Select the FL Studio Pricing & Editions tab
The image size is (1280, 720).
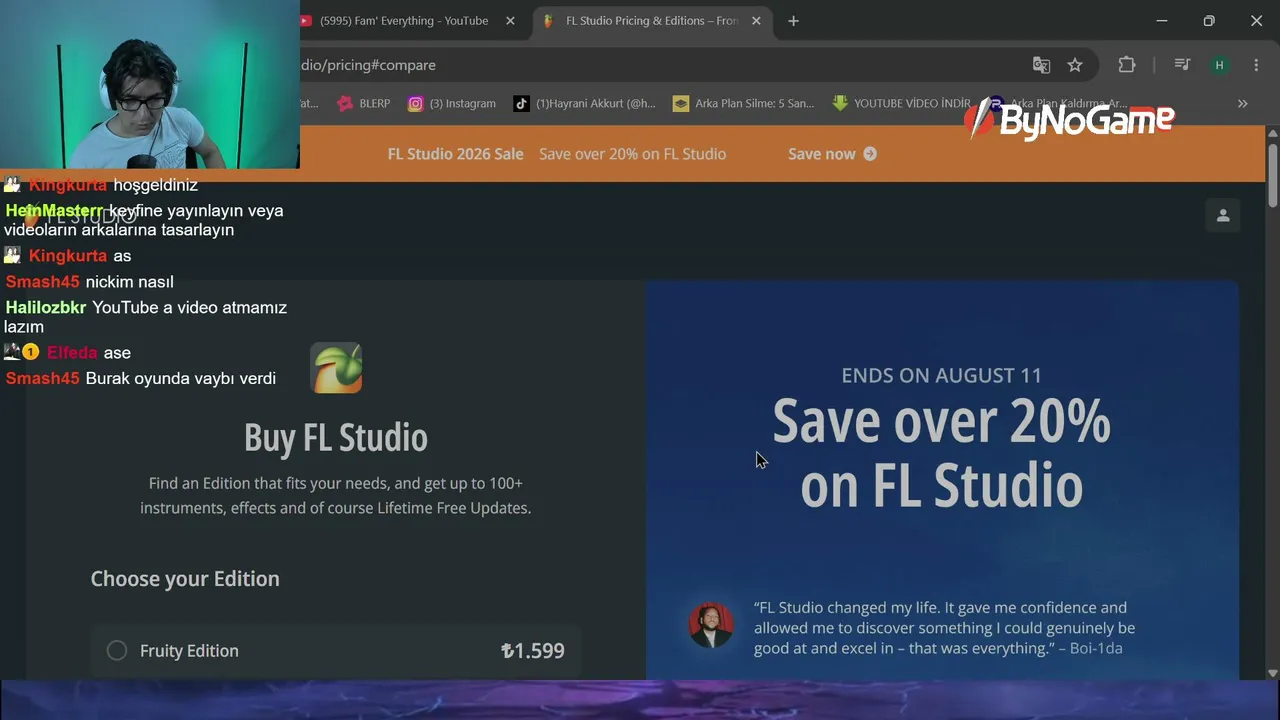point(652,21)
